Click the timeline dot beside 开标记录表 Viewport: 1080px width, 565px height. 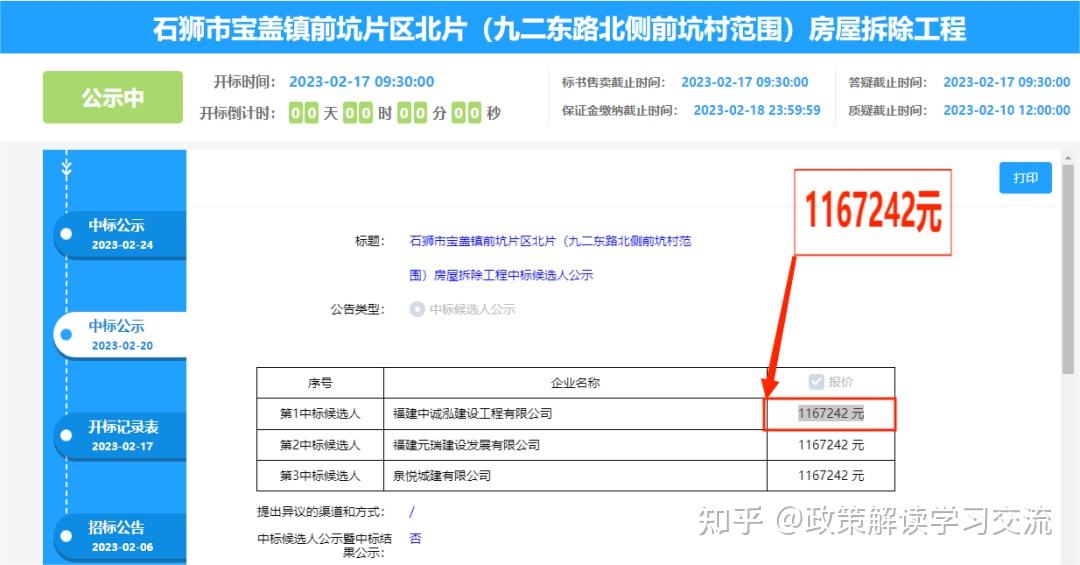tap(66, 435)
